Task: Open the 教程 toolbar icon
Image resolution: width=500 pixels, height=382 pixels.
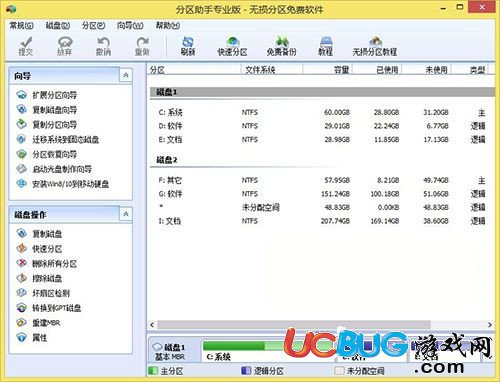Action: pos(325,46)
